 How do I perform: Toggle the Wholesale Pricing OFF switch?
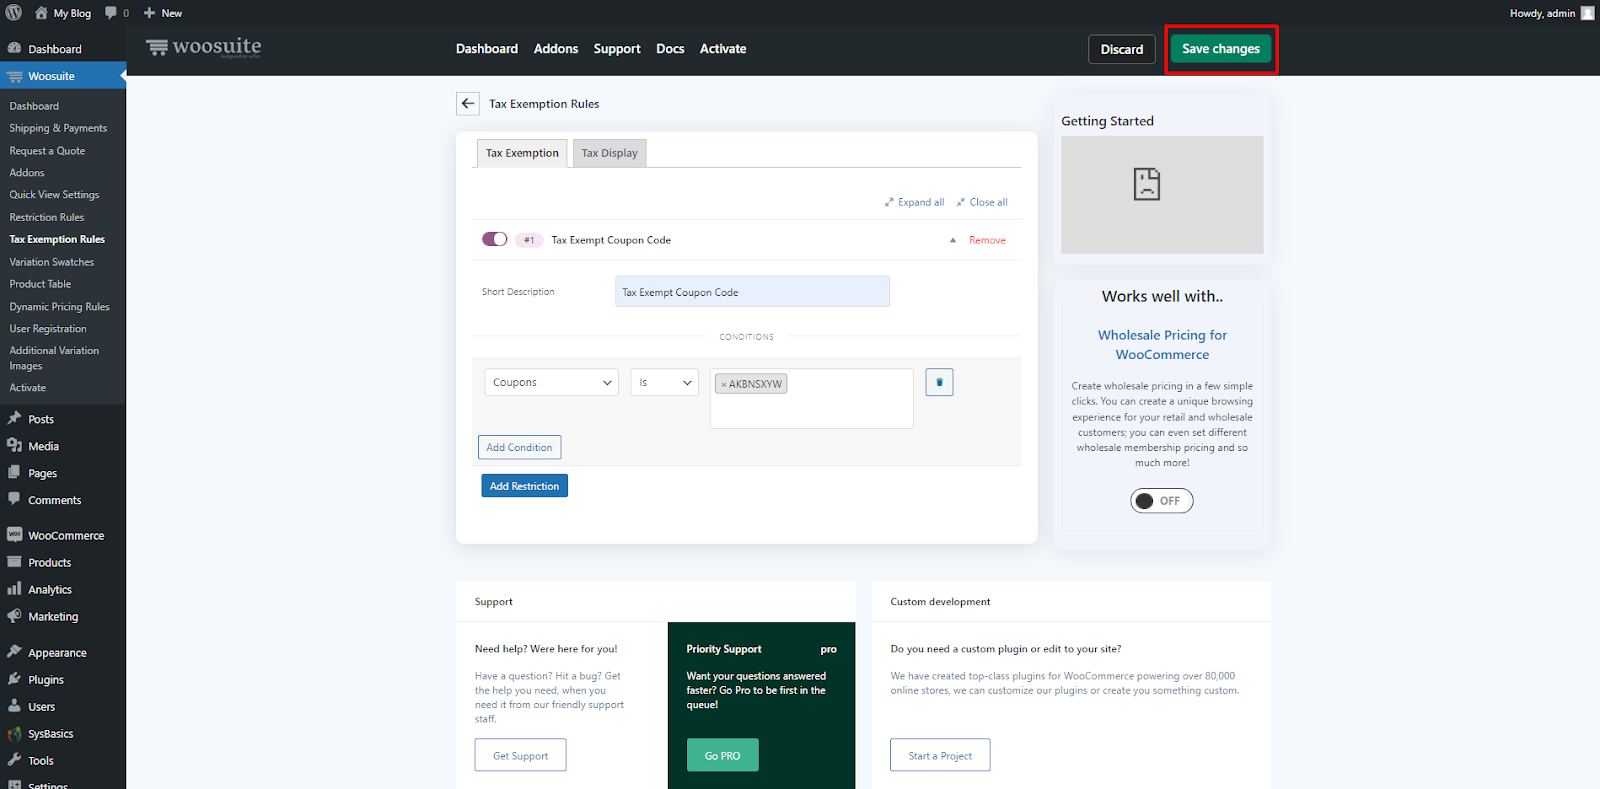[x=1162, y=501]
